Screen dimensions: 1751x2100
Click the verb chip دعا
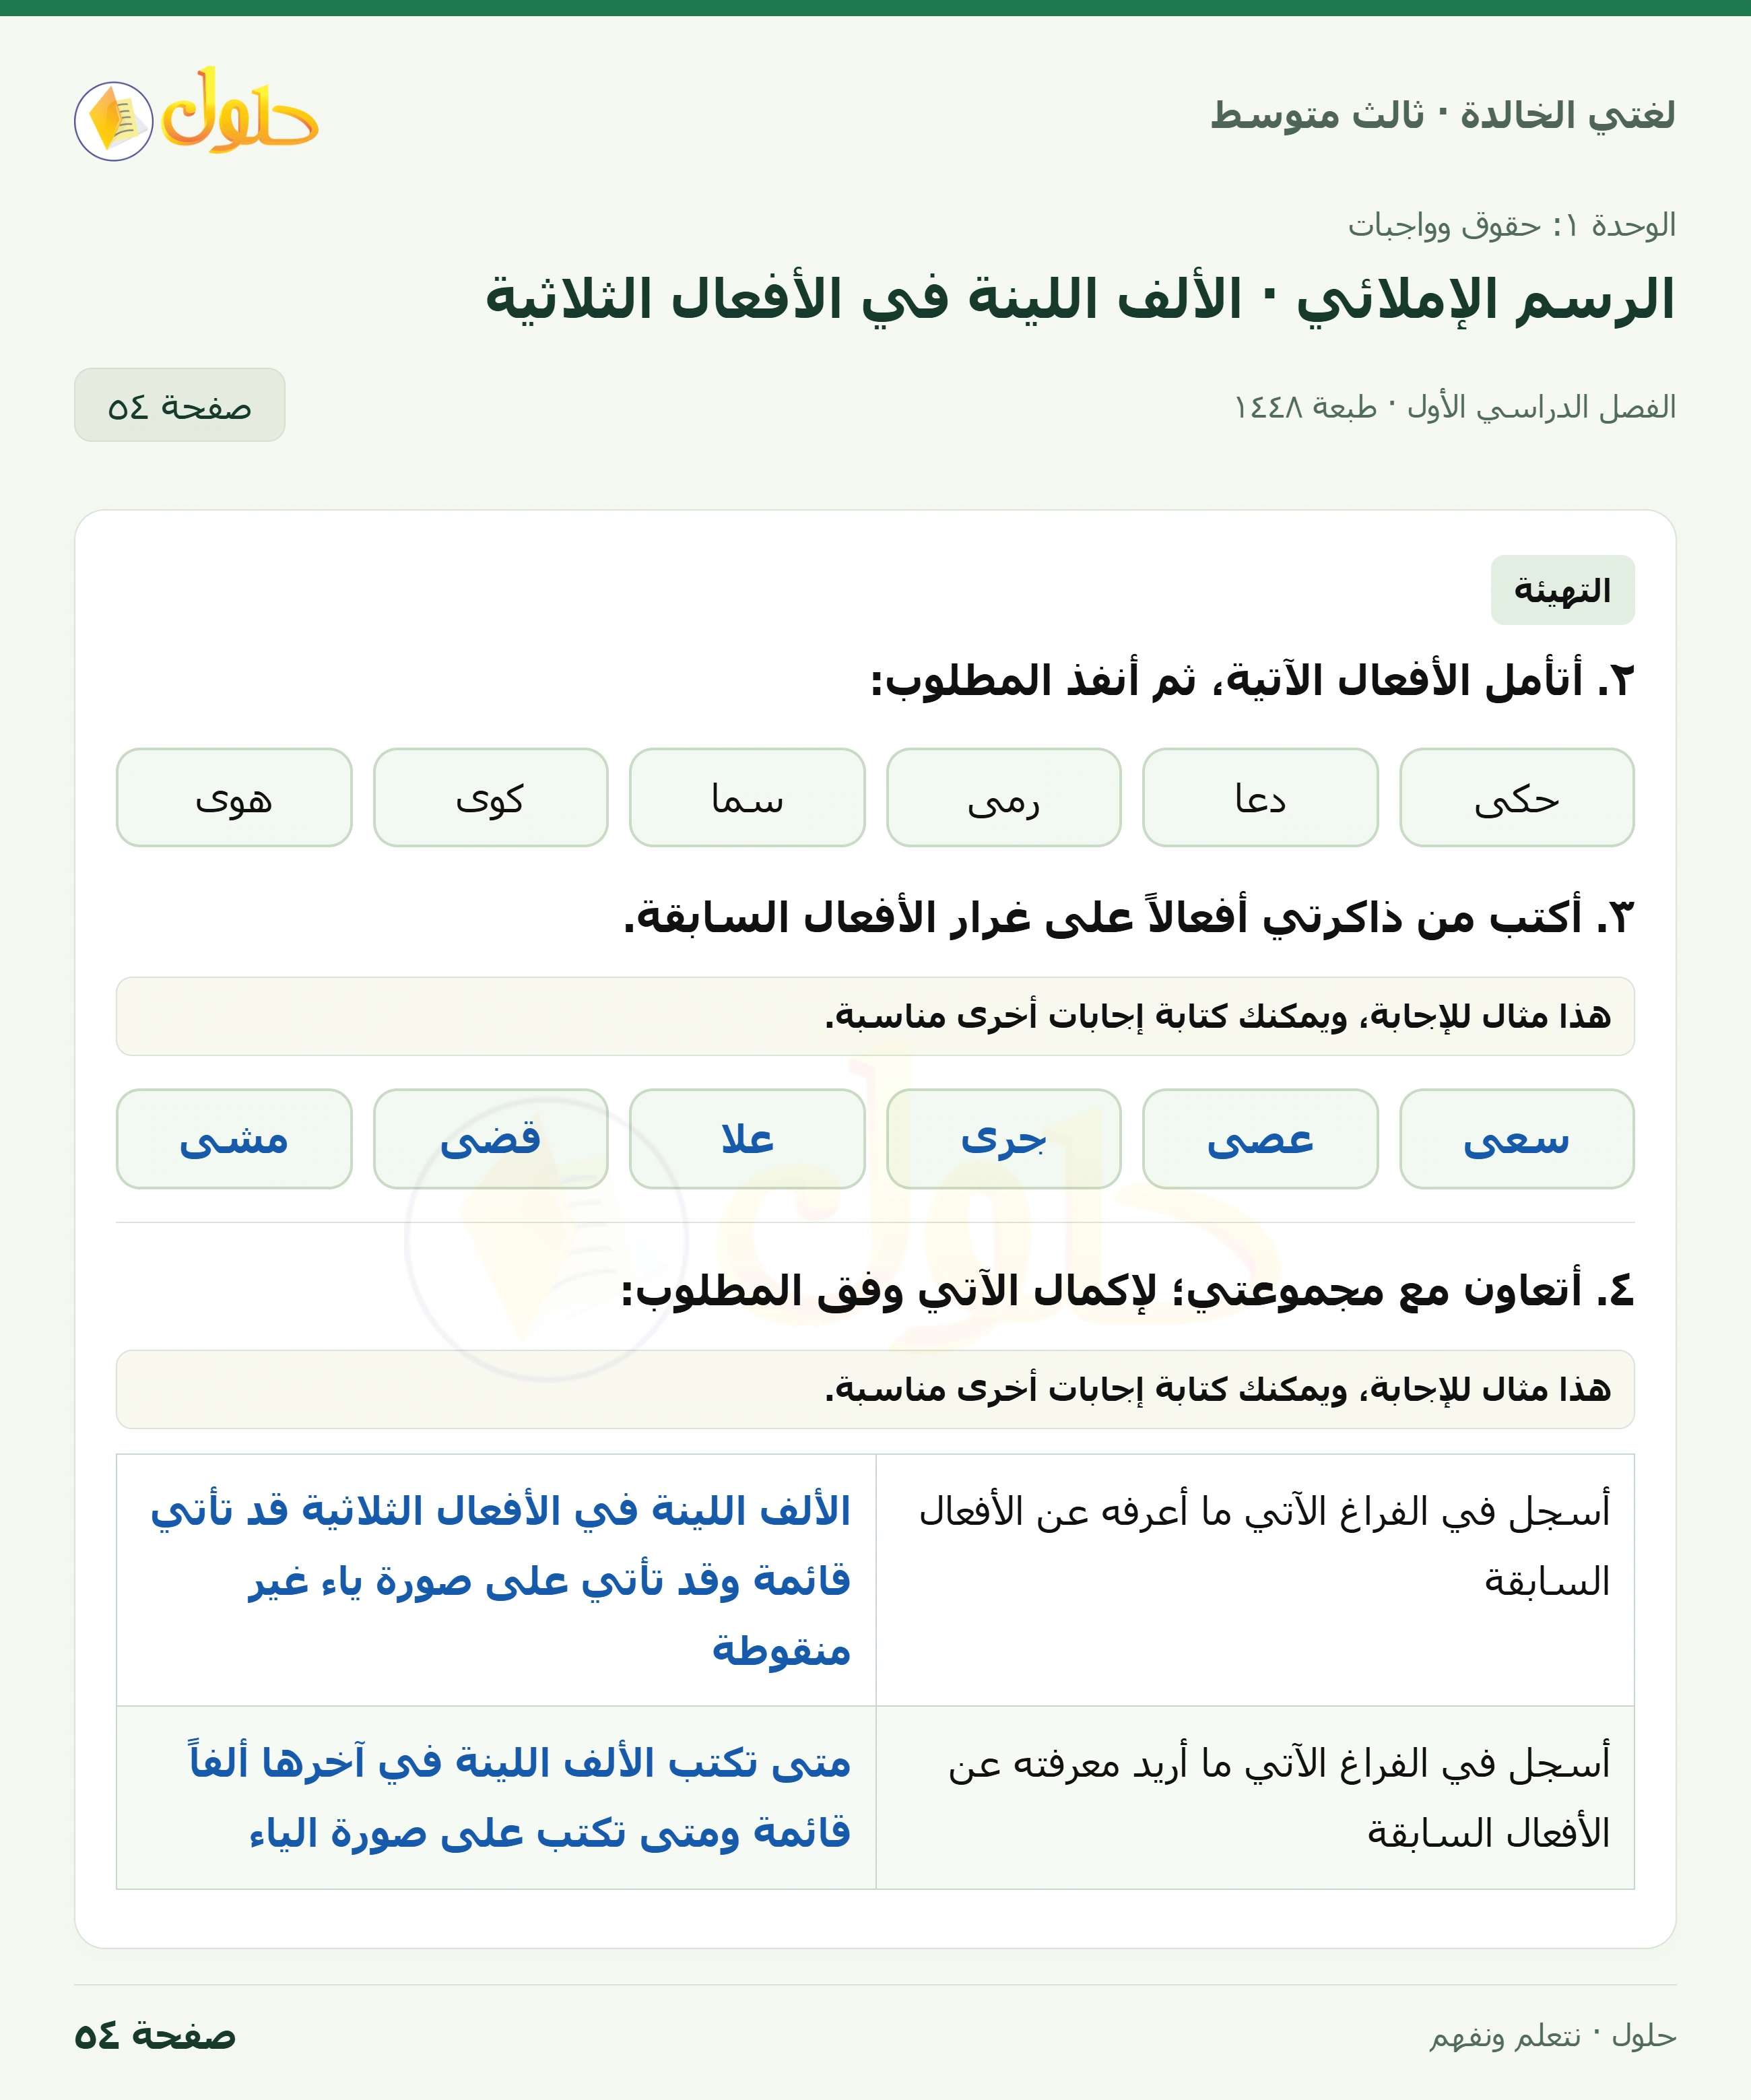[x=1260, y=797]
